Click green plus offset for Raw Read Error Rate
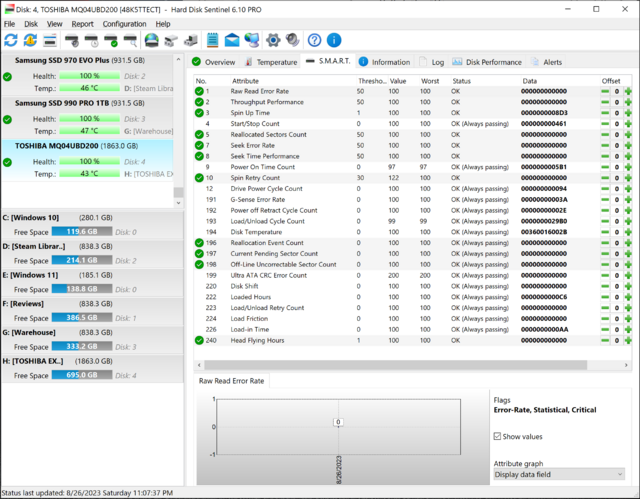This screenshot has width=640, height=499. [628, 92]
